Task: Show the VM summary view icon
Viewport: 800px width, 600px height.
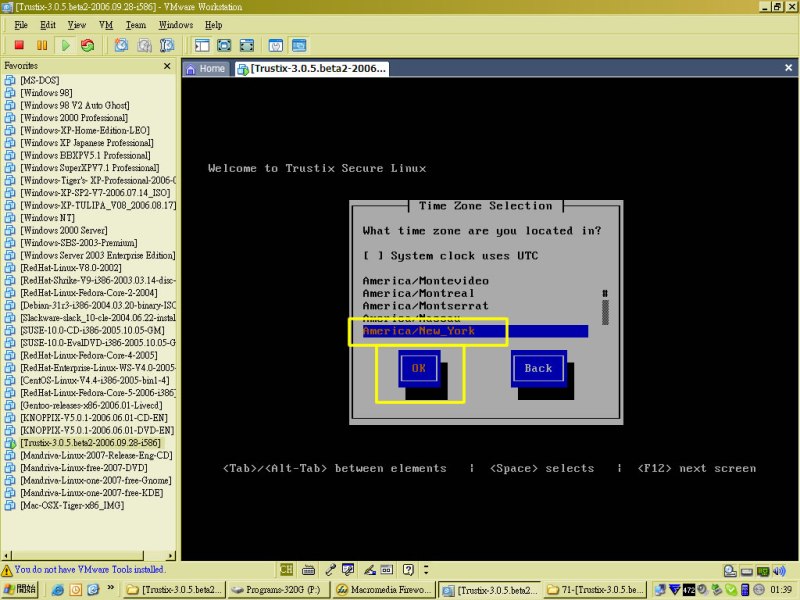Action: coord(276,45)
